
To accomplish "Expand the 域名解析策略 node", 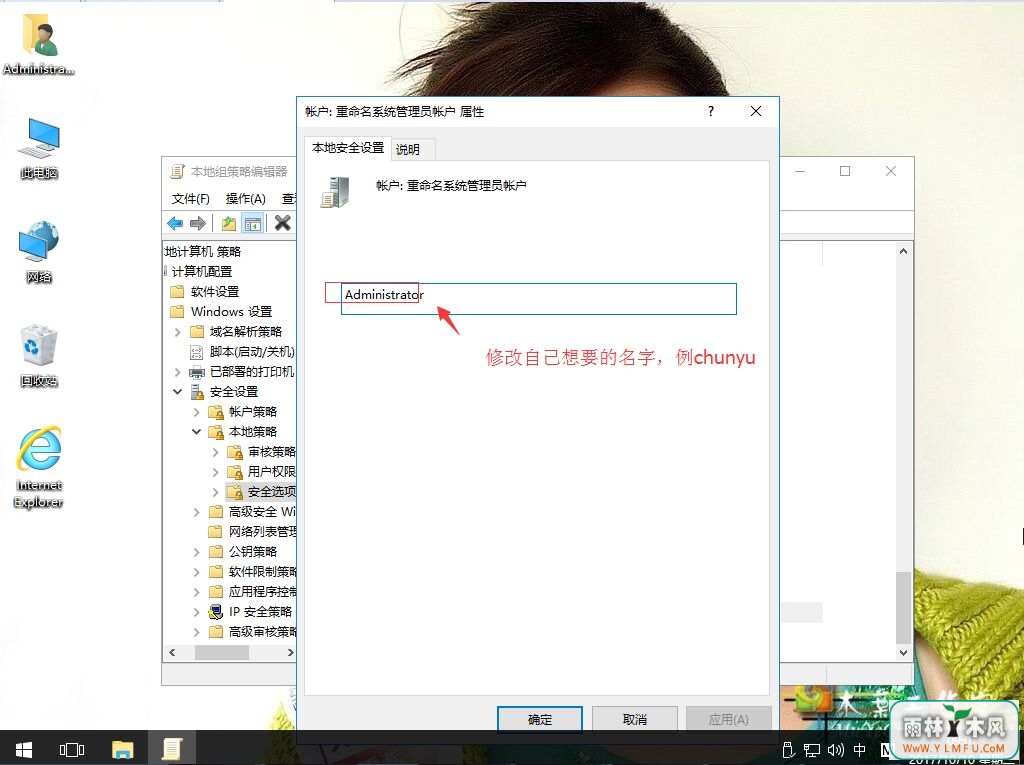I will [178, 332].
